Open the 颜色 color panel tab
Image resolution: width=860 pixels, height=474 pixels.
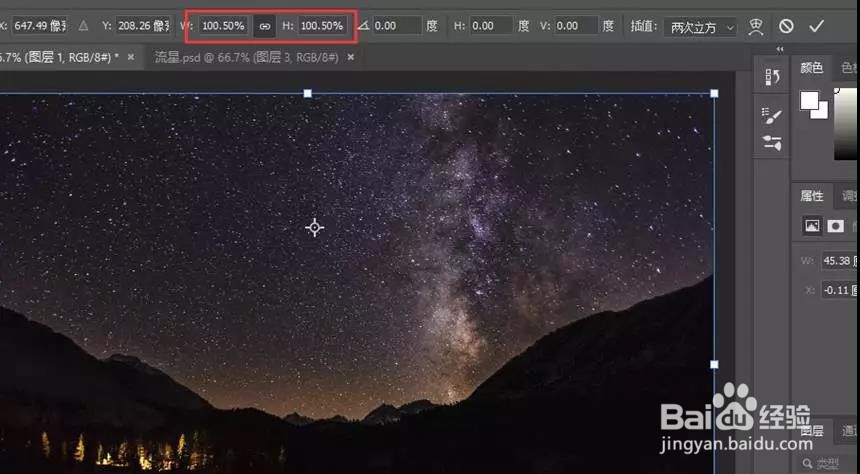[x=812, y=68]
